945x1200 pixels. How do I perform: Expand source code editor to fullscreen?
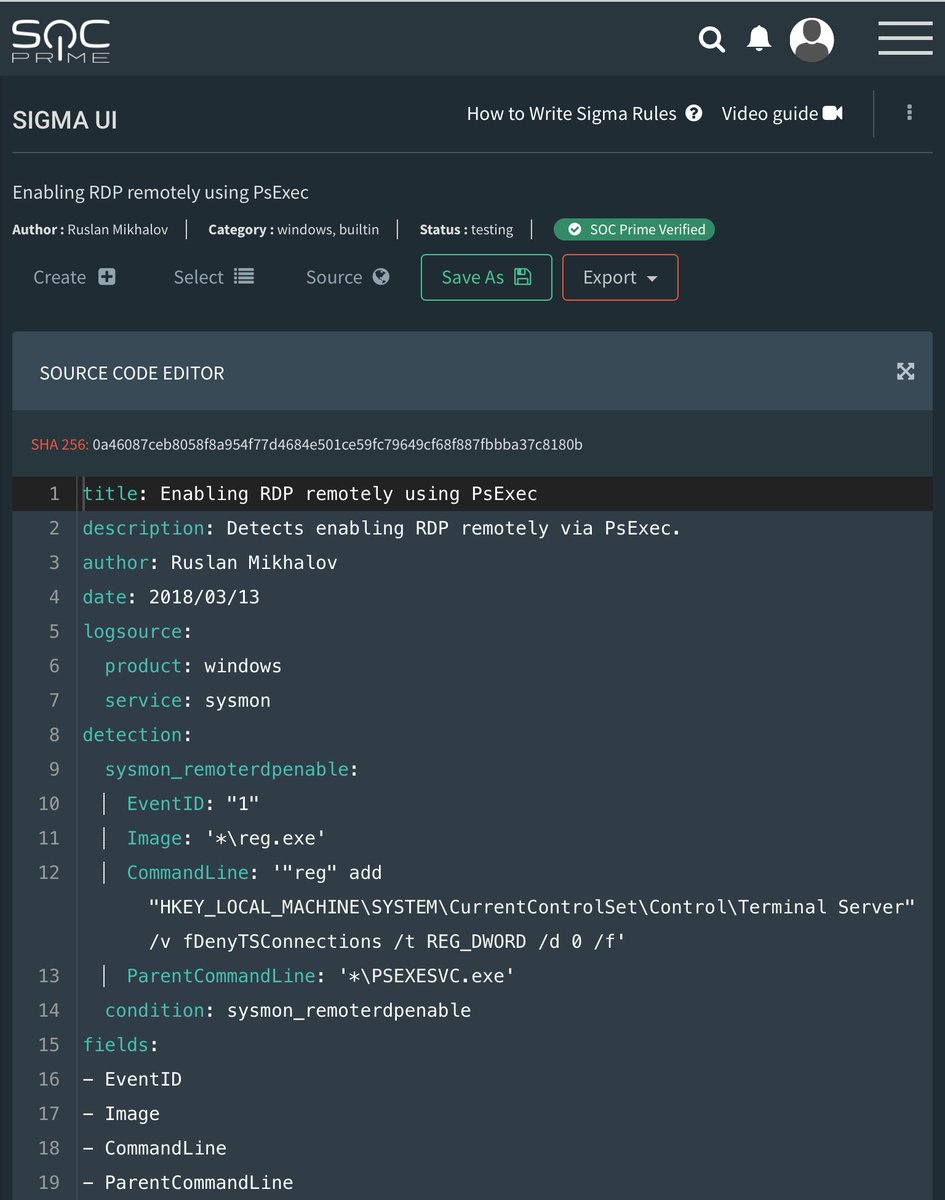coord(905,372)
